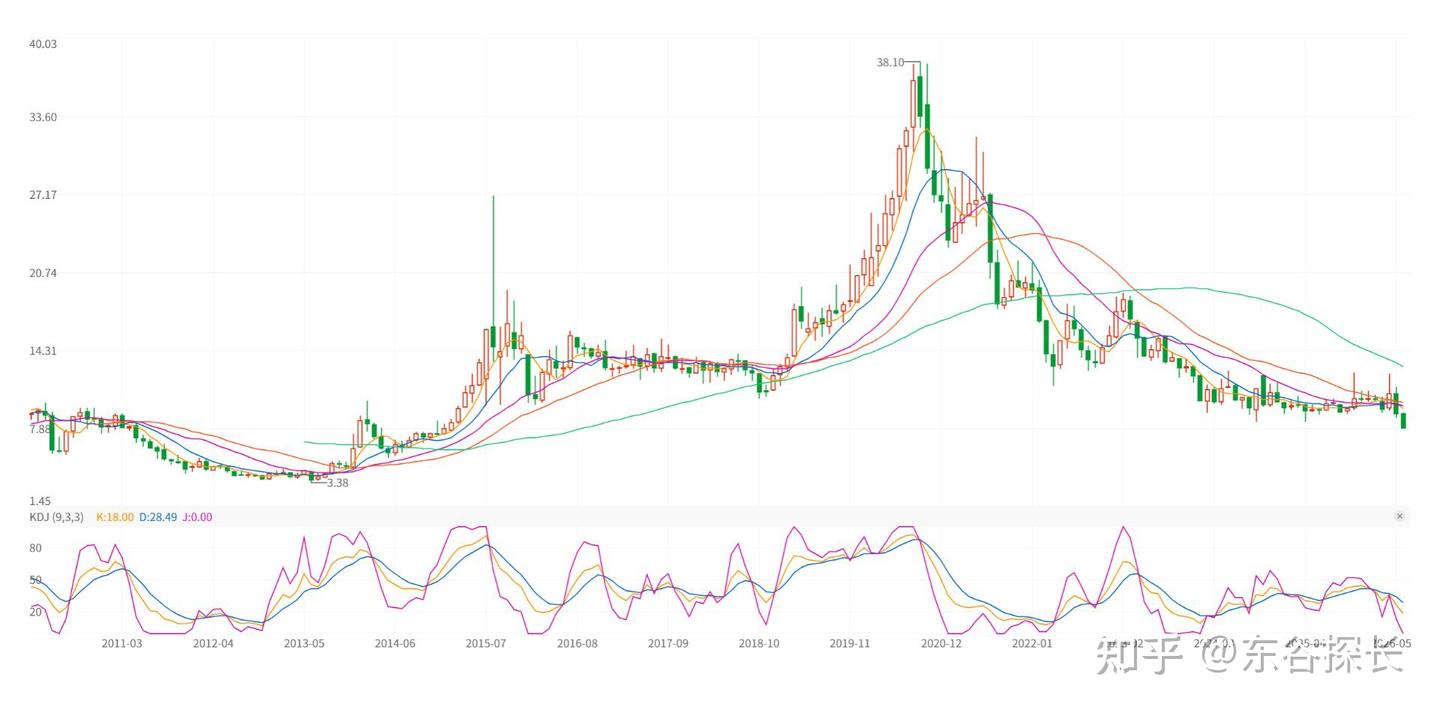
Task: Click the 2011-03 date axis label
Action: (x=122, y=643)
